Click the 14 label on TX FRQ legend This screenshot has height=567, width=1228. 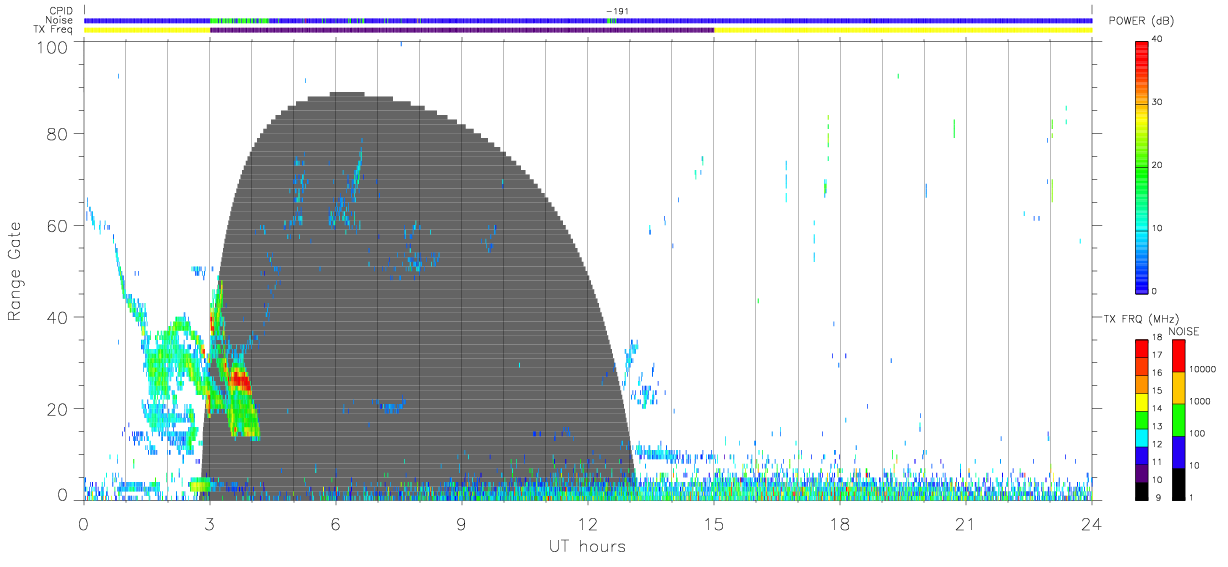tap(1157, 408)
